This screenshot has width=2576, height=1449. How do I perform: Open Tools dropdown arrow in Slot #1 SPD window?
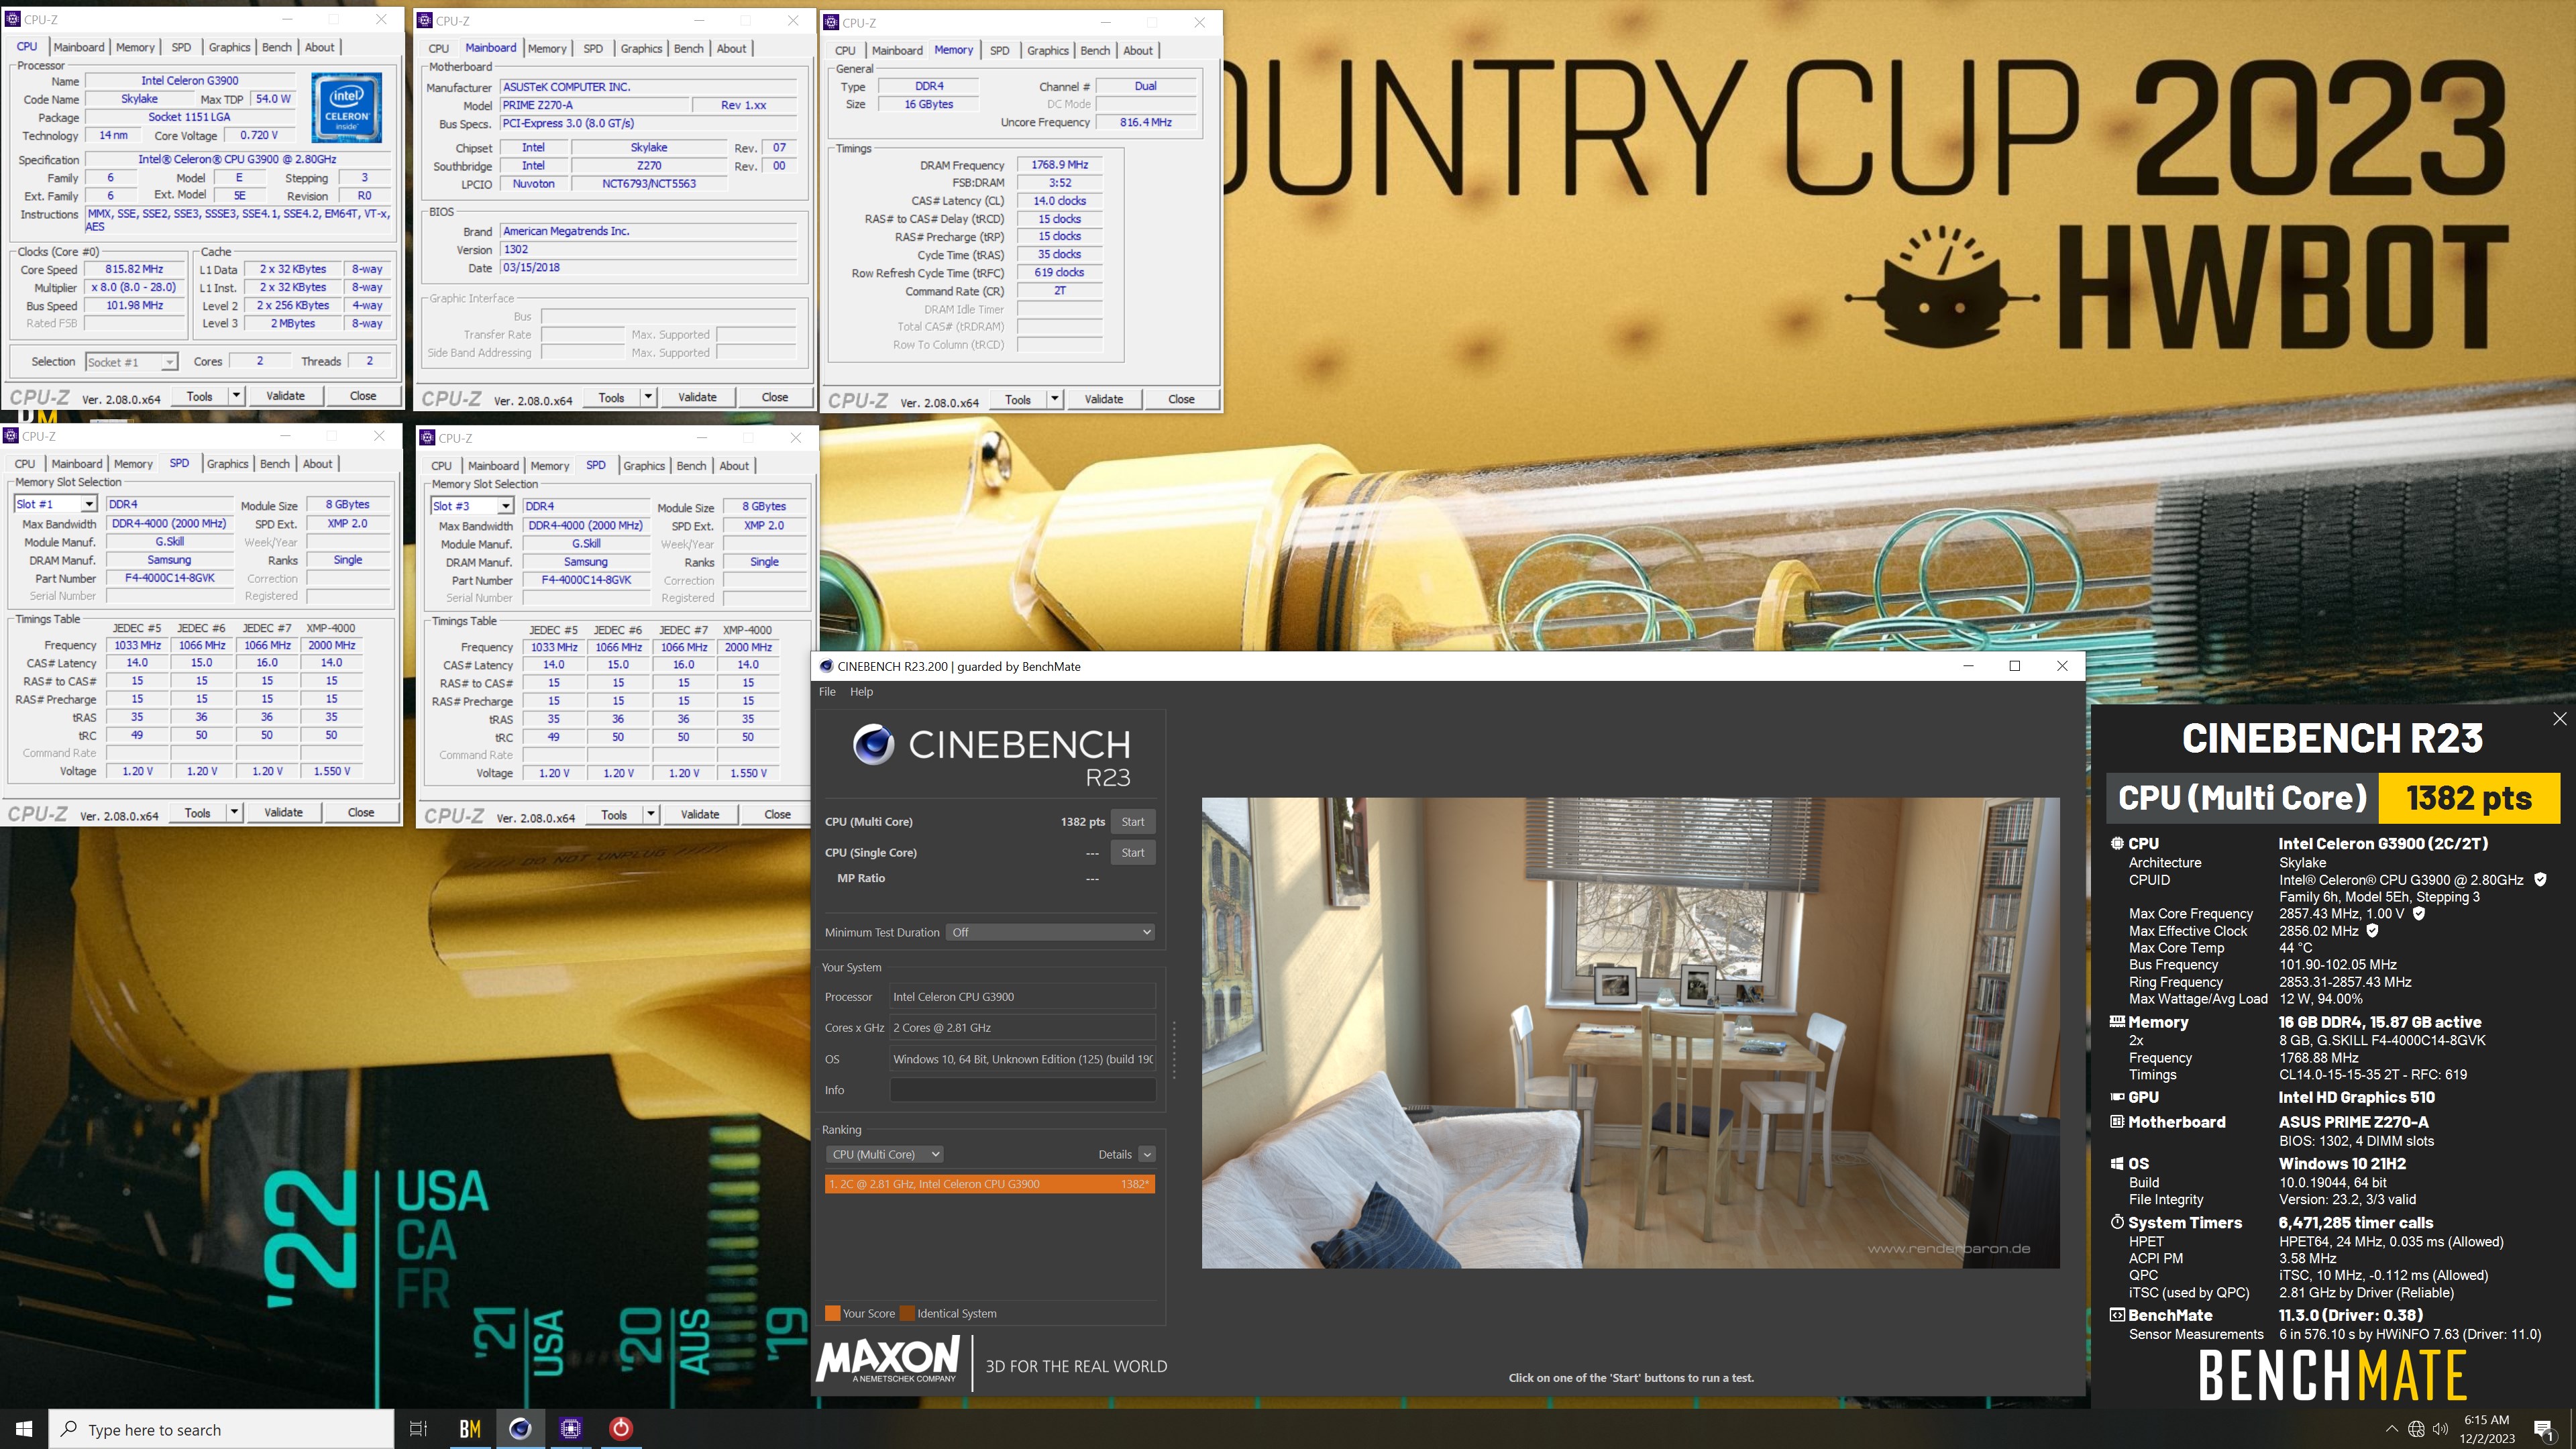click(x=234, y=813)
